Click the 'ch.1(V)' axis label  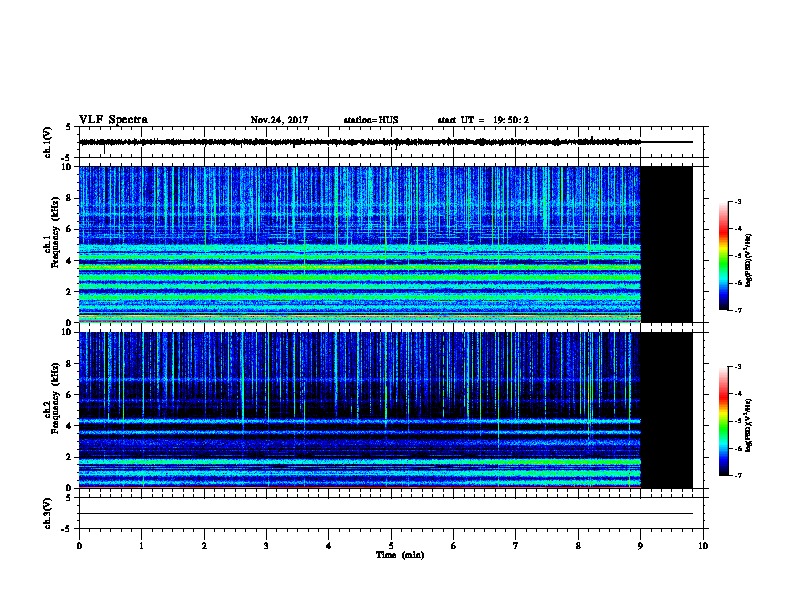48,142
